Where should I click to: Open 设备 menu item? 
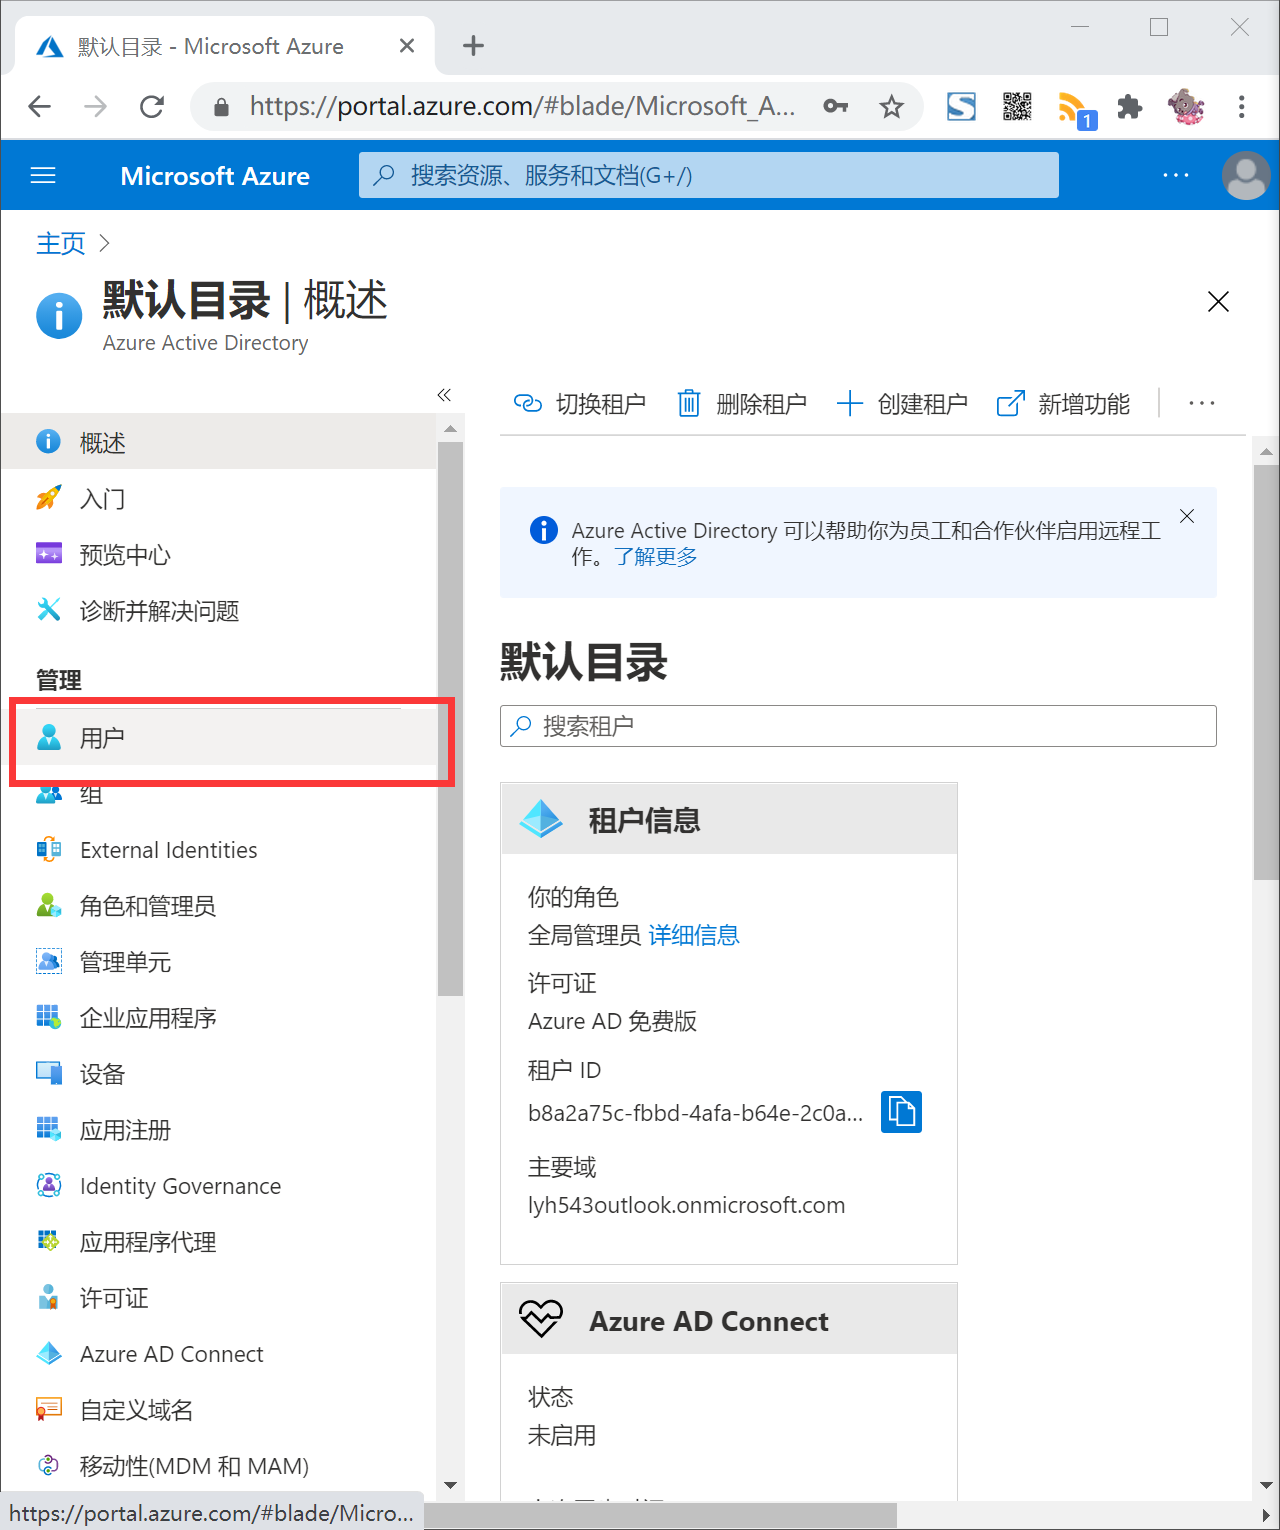tap(219, 1074)
